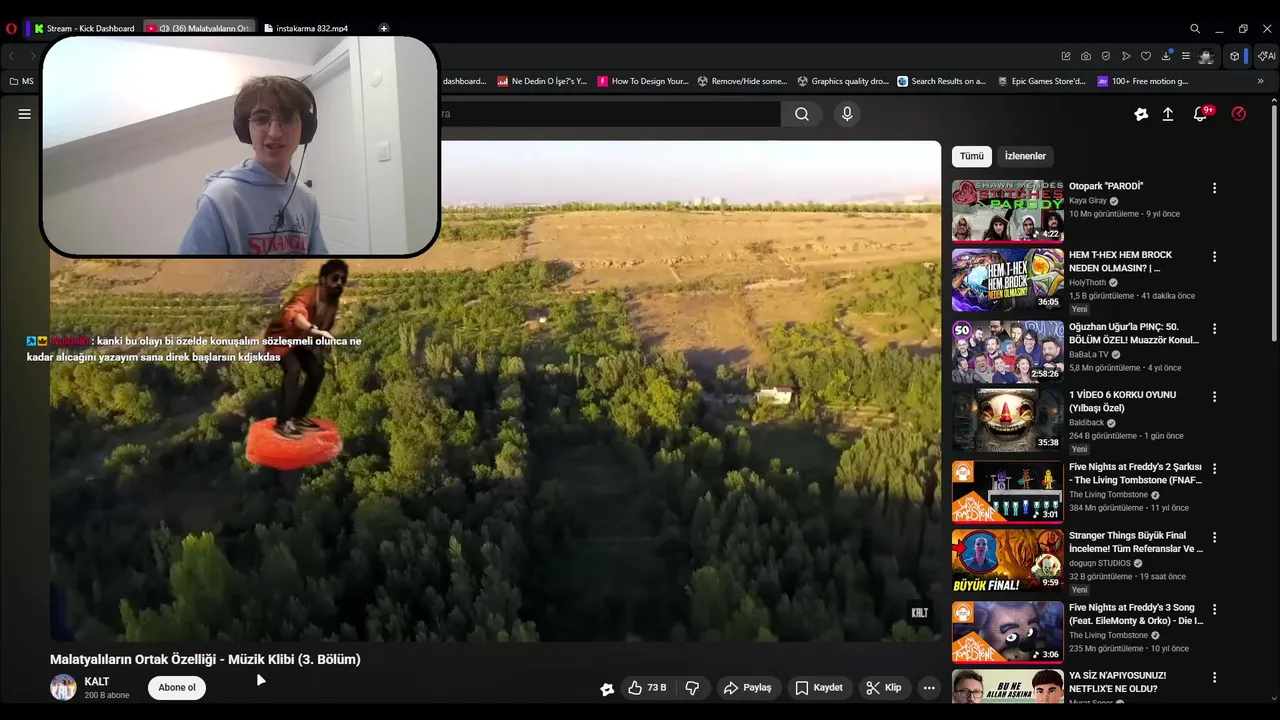
Task: Open the Ne Dedin O İşe bookmark
Action: pos(542,81)
